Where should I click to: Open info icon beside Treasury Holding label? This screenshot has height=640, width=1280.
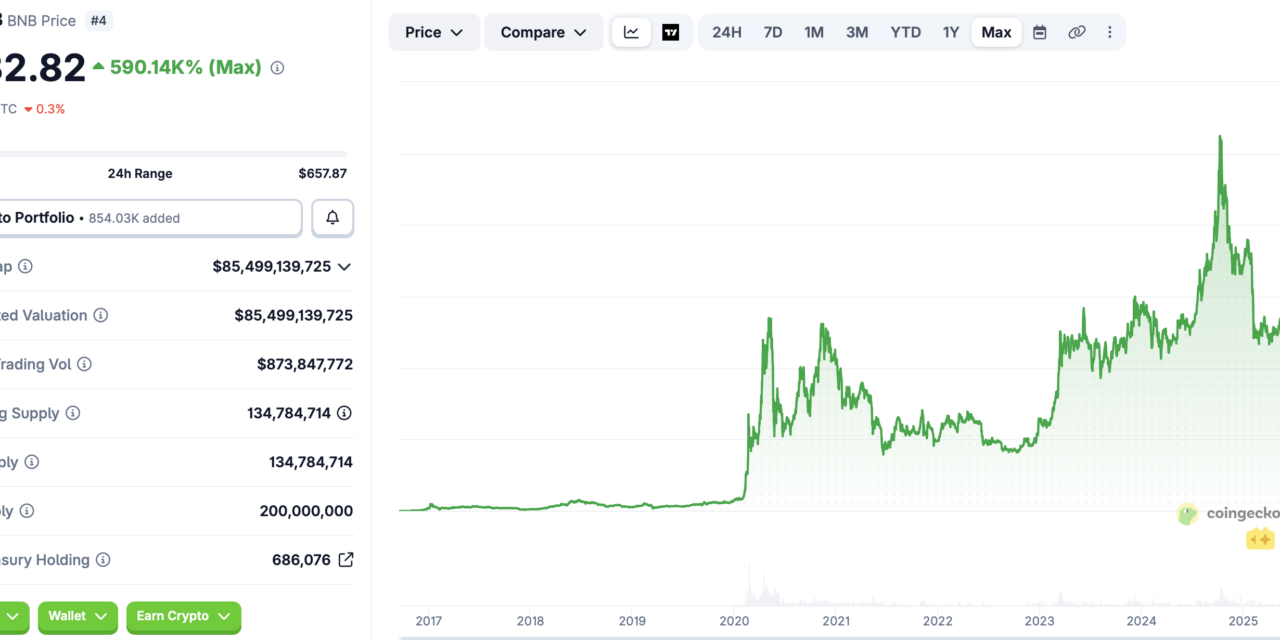pyautogui.click(x=103, y=560)
